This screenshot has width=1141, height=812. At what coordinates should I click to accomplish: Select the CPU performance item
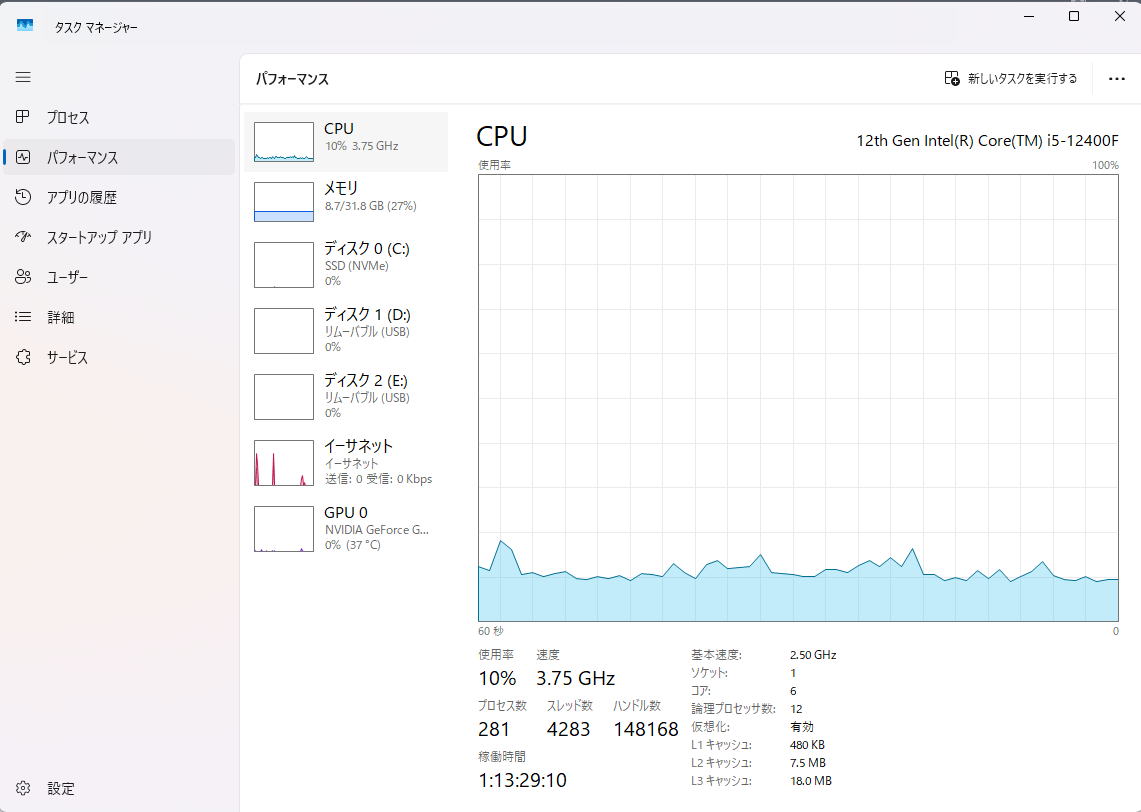click(x=346, y=141)
